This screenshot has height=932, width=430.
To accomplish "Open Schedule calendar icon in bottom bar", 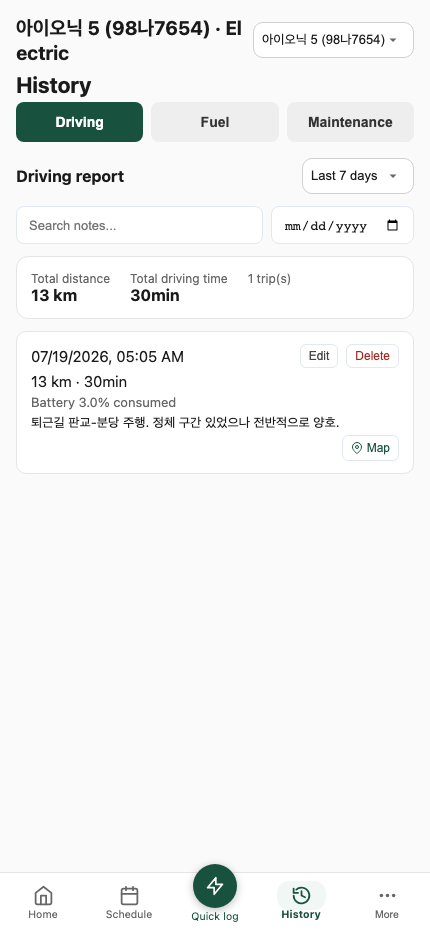I will [129, 895].
